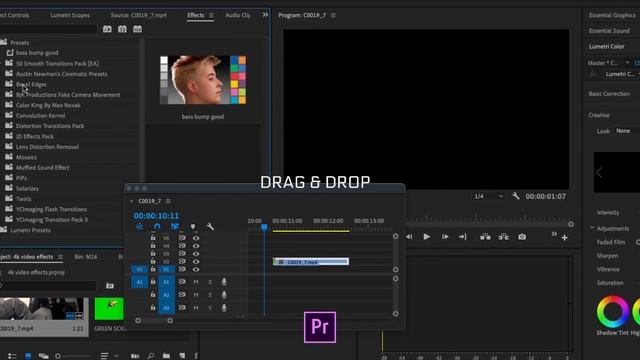This screenshot has width=640, height=360.
Task: Step forward one frame in Program monitor
Action: click(445, 237)
